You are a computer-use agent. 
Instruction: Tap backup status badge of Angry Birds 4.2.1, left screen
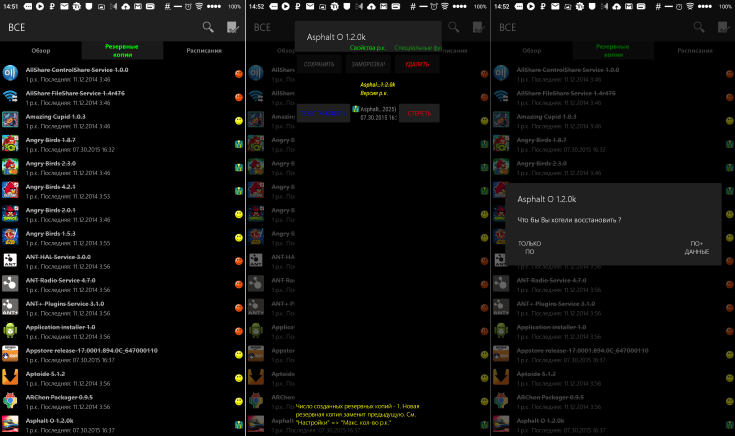pyautogui.click(x=239, y=191)
